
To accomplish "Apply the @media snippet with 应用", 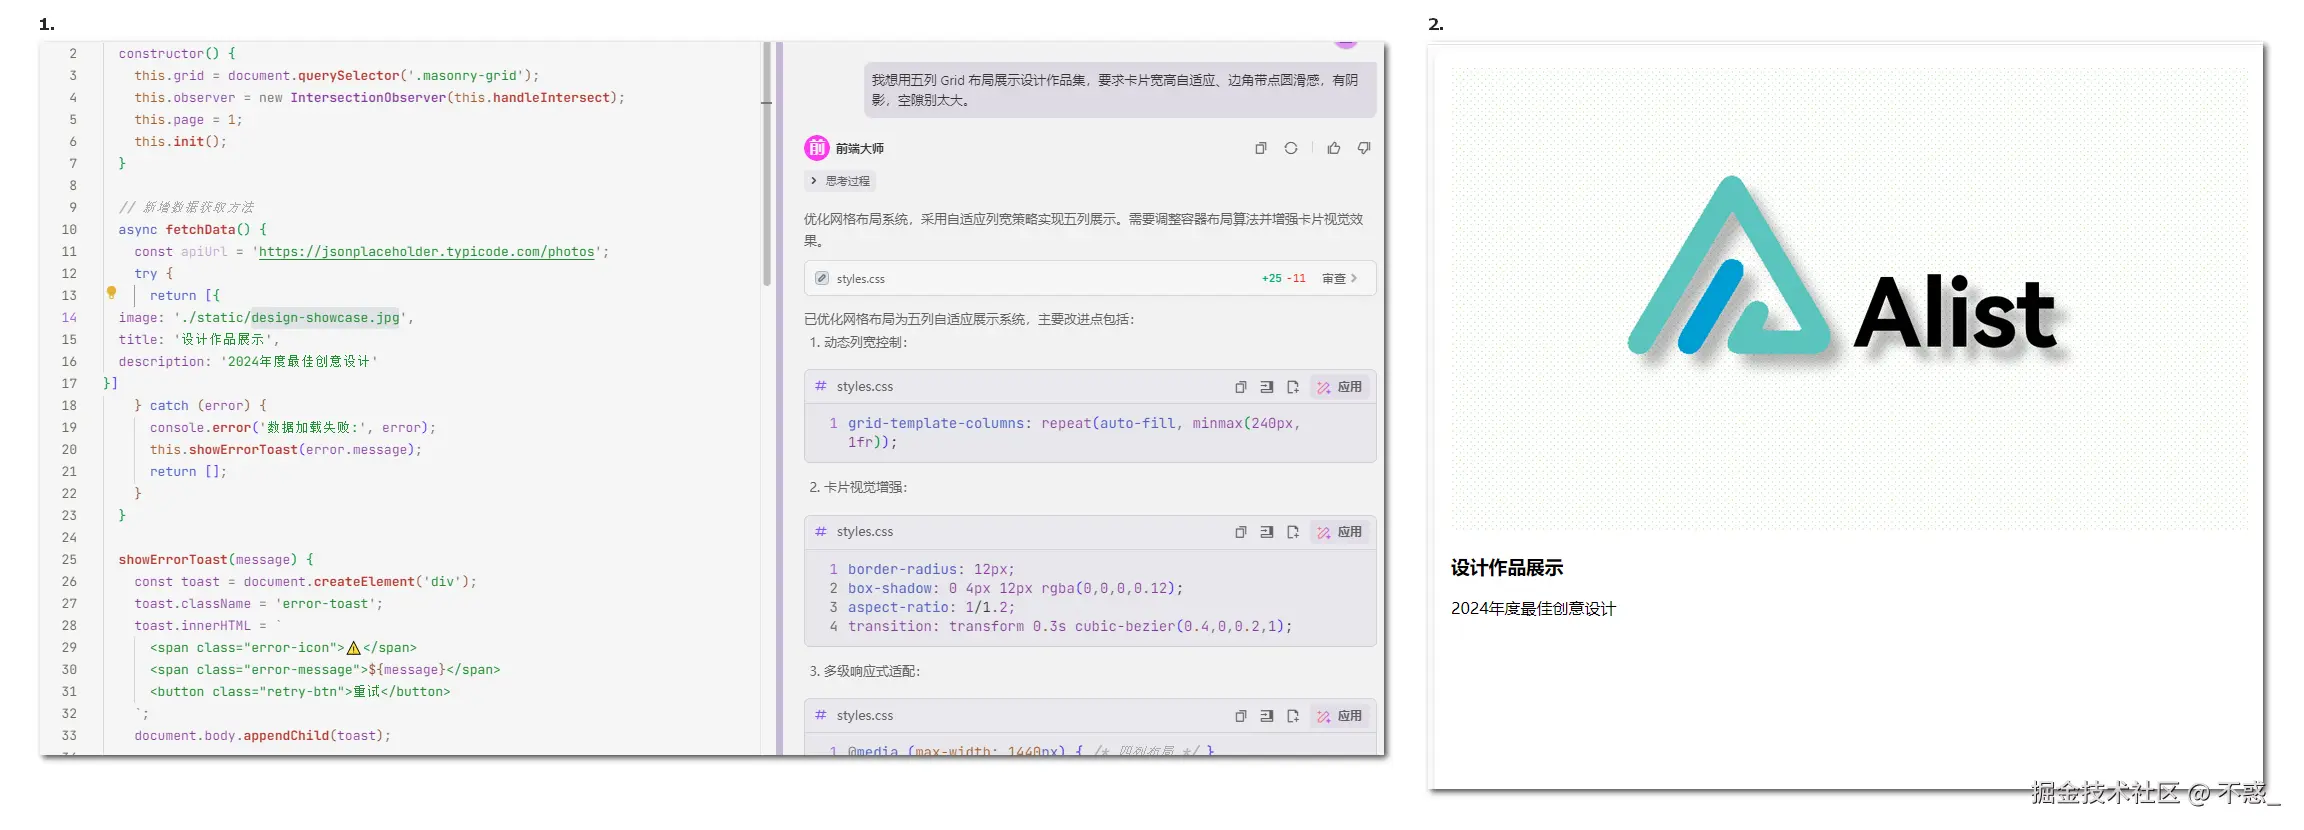I will pos(1340,716).
